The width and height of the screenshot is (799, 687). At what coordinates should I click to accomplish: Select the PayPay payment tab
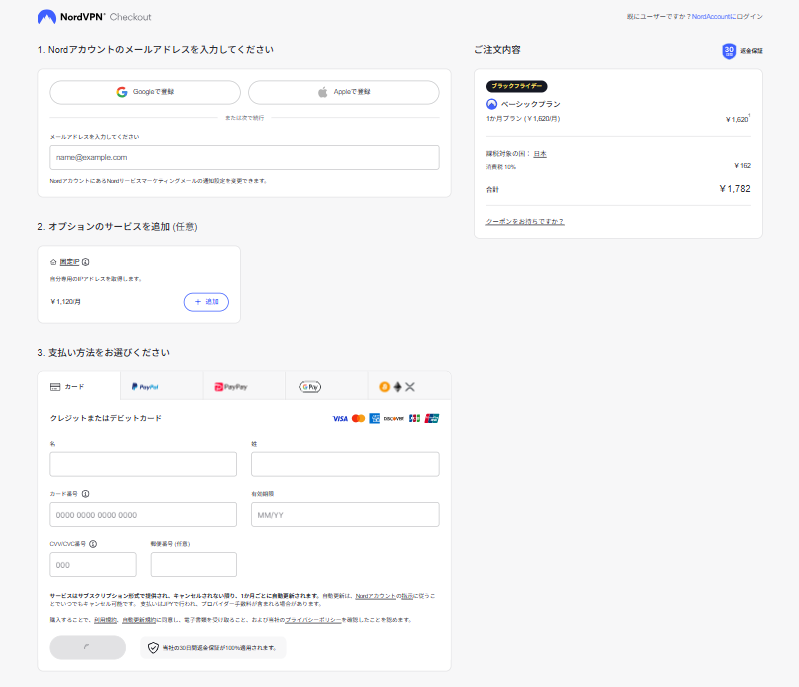pyautogui.click(x=244, y=387)
